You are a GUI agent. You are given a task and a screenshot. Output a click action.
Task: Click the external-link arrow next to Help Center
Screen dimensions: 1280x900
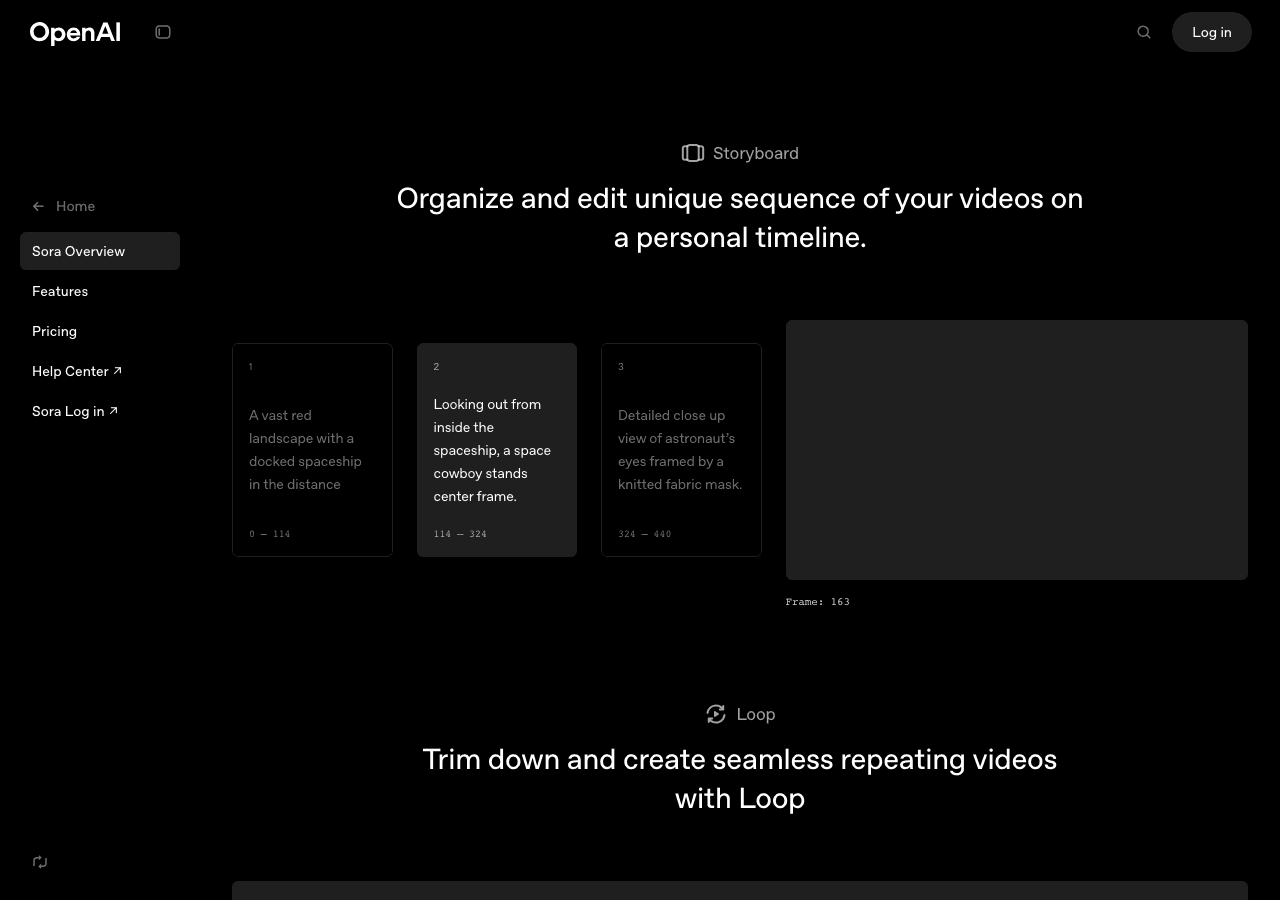click(x=117, y=370)
